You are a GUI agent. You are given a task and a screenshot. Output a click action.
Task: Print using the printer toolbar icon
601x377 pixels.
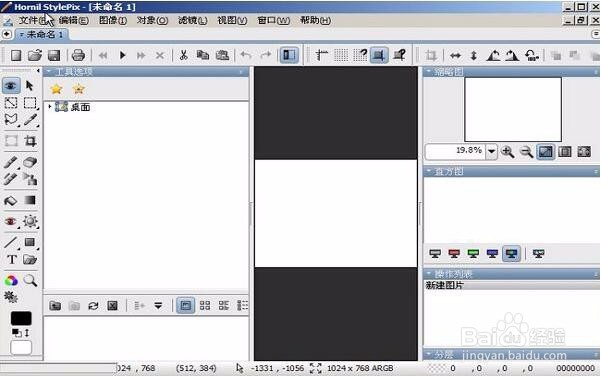78,56
